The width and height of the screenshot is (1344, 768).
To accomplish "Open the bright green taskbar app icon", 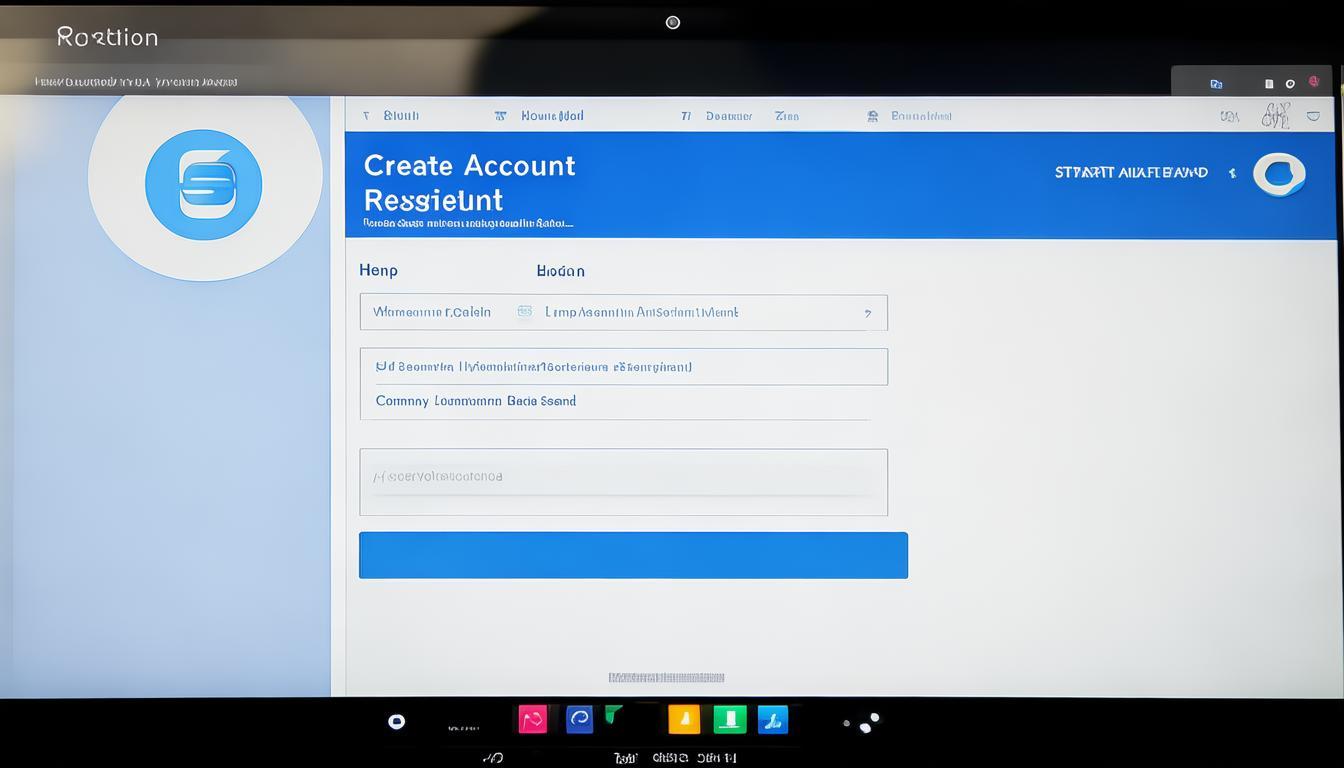I will point(730,719).
